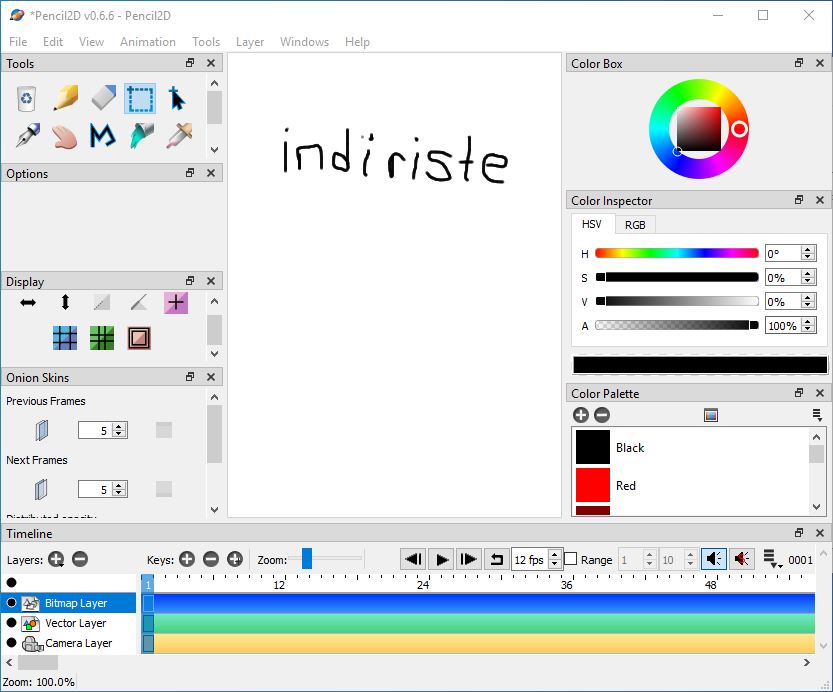Add a new layer
The width and height of the screenshot is (833, 692).
56,559
